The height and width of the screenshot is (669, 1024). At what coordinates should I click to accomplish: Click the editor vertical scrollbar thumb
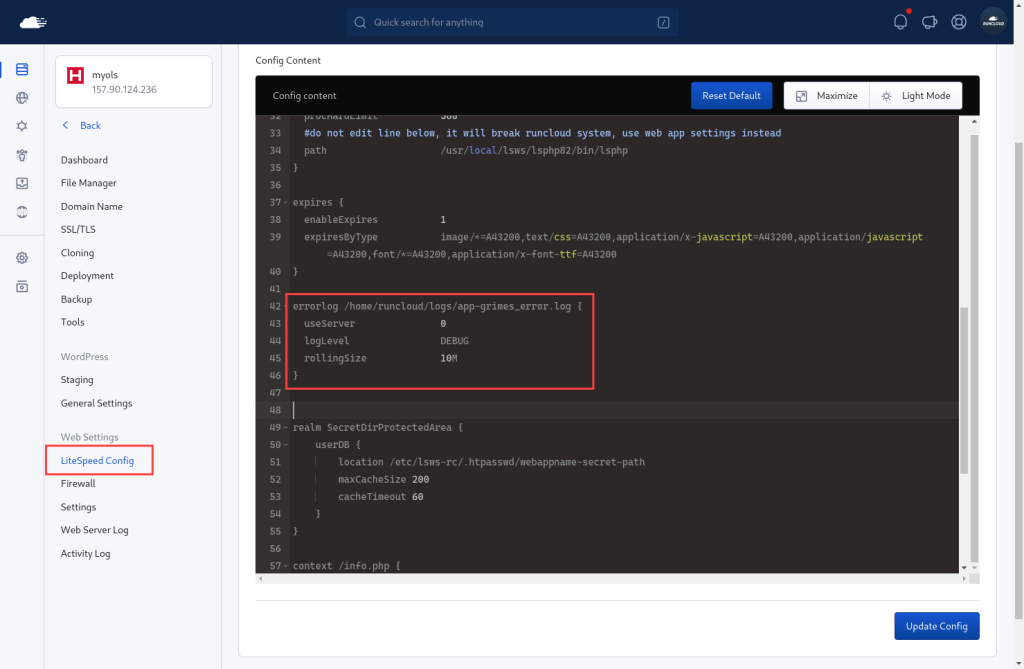pyautogui.click(x=964, y=391)
